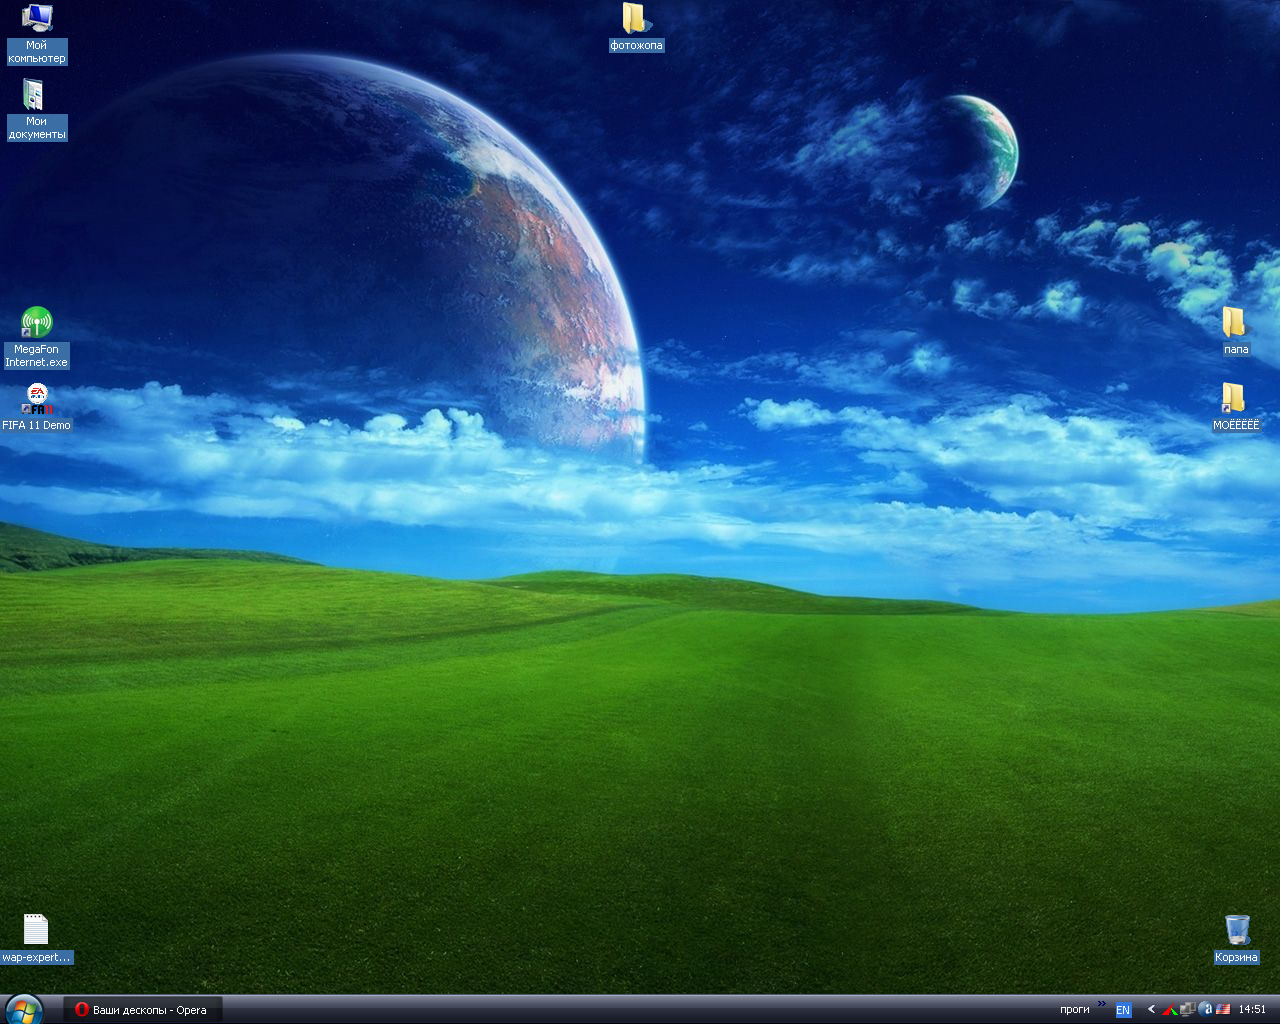
Task: Select the FIFA 11 Demo shortcut
Action: click(x=37, y=407)
